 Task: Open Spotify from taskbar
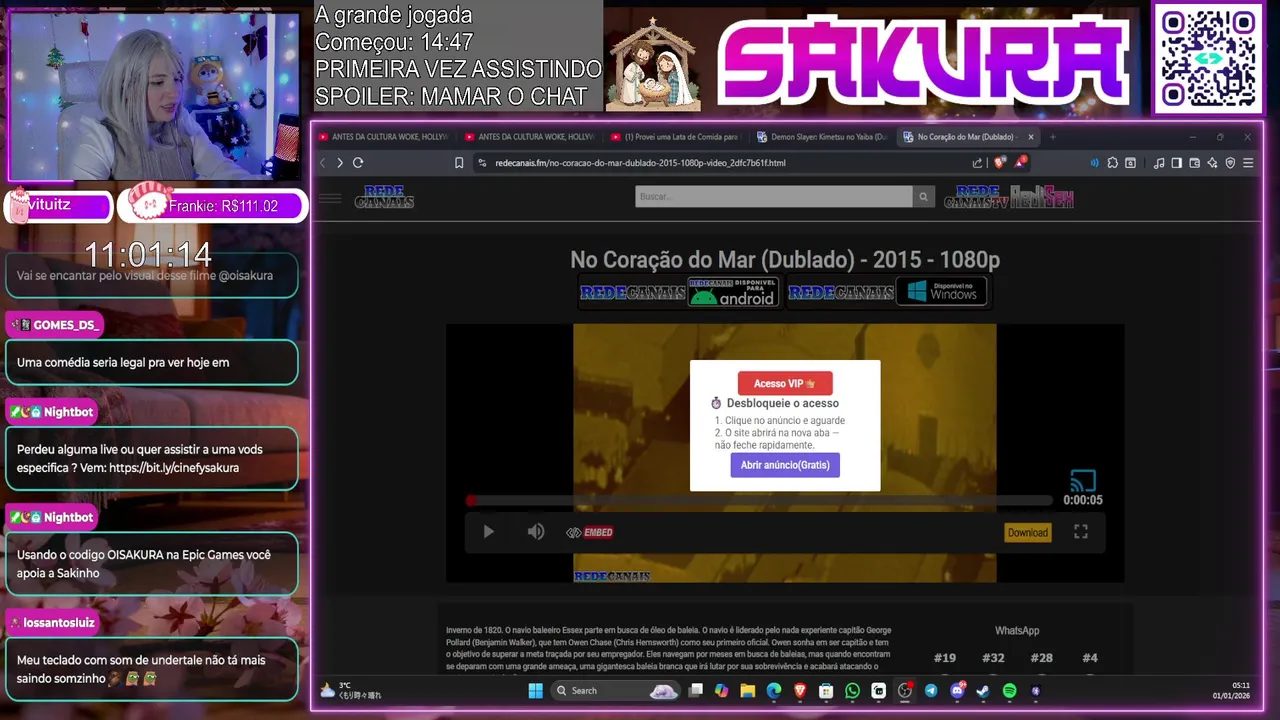[1009, 691]
